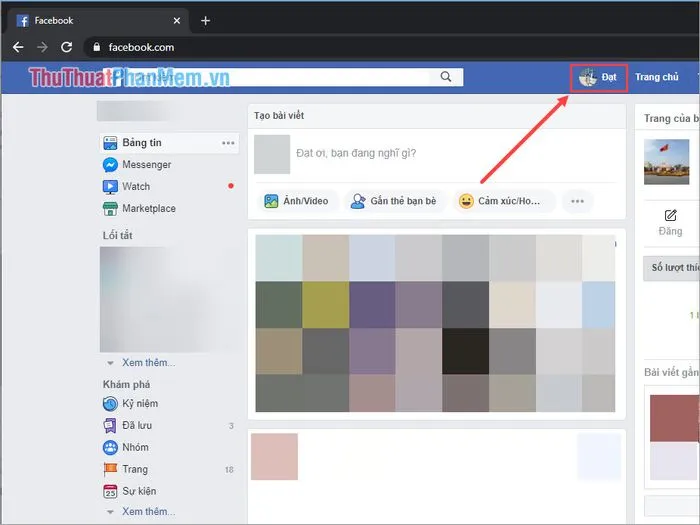Reload the page with browser refresh
Viewport: 700px width, 525px height.
pos(67,47)
